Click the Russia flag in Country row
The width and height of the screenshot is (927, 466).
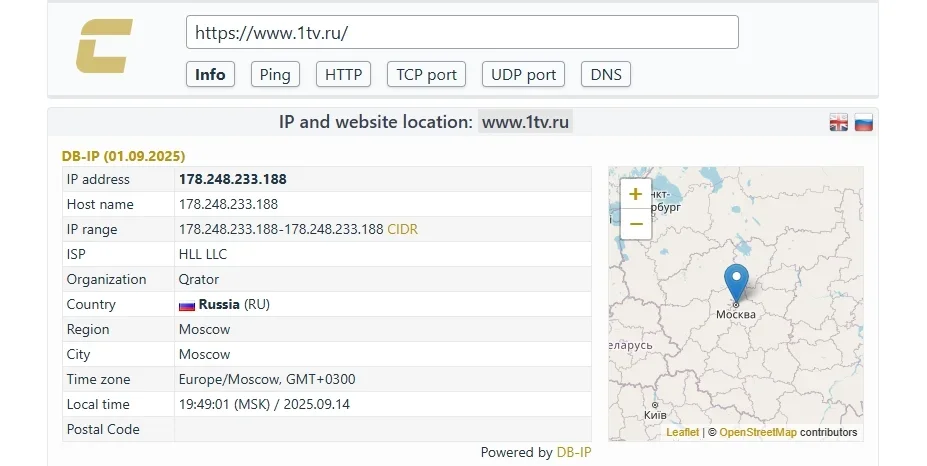coord(187,305)
